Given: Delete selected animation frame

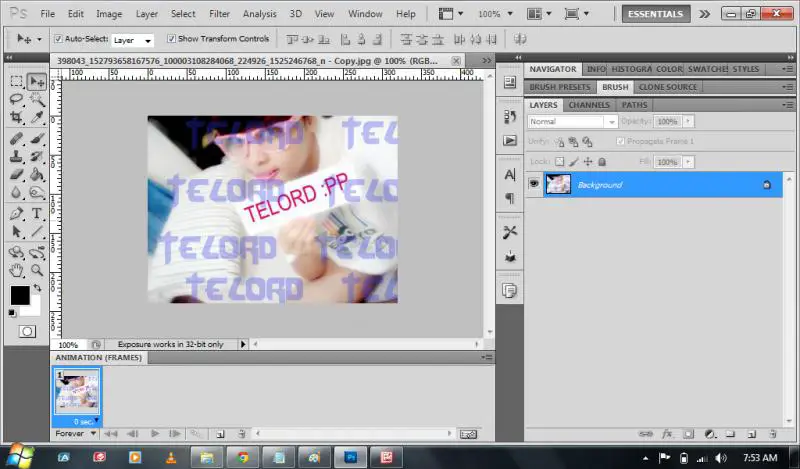Looking at the screenshot, I should point(242,434).
